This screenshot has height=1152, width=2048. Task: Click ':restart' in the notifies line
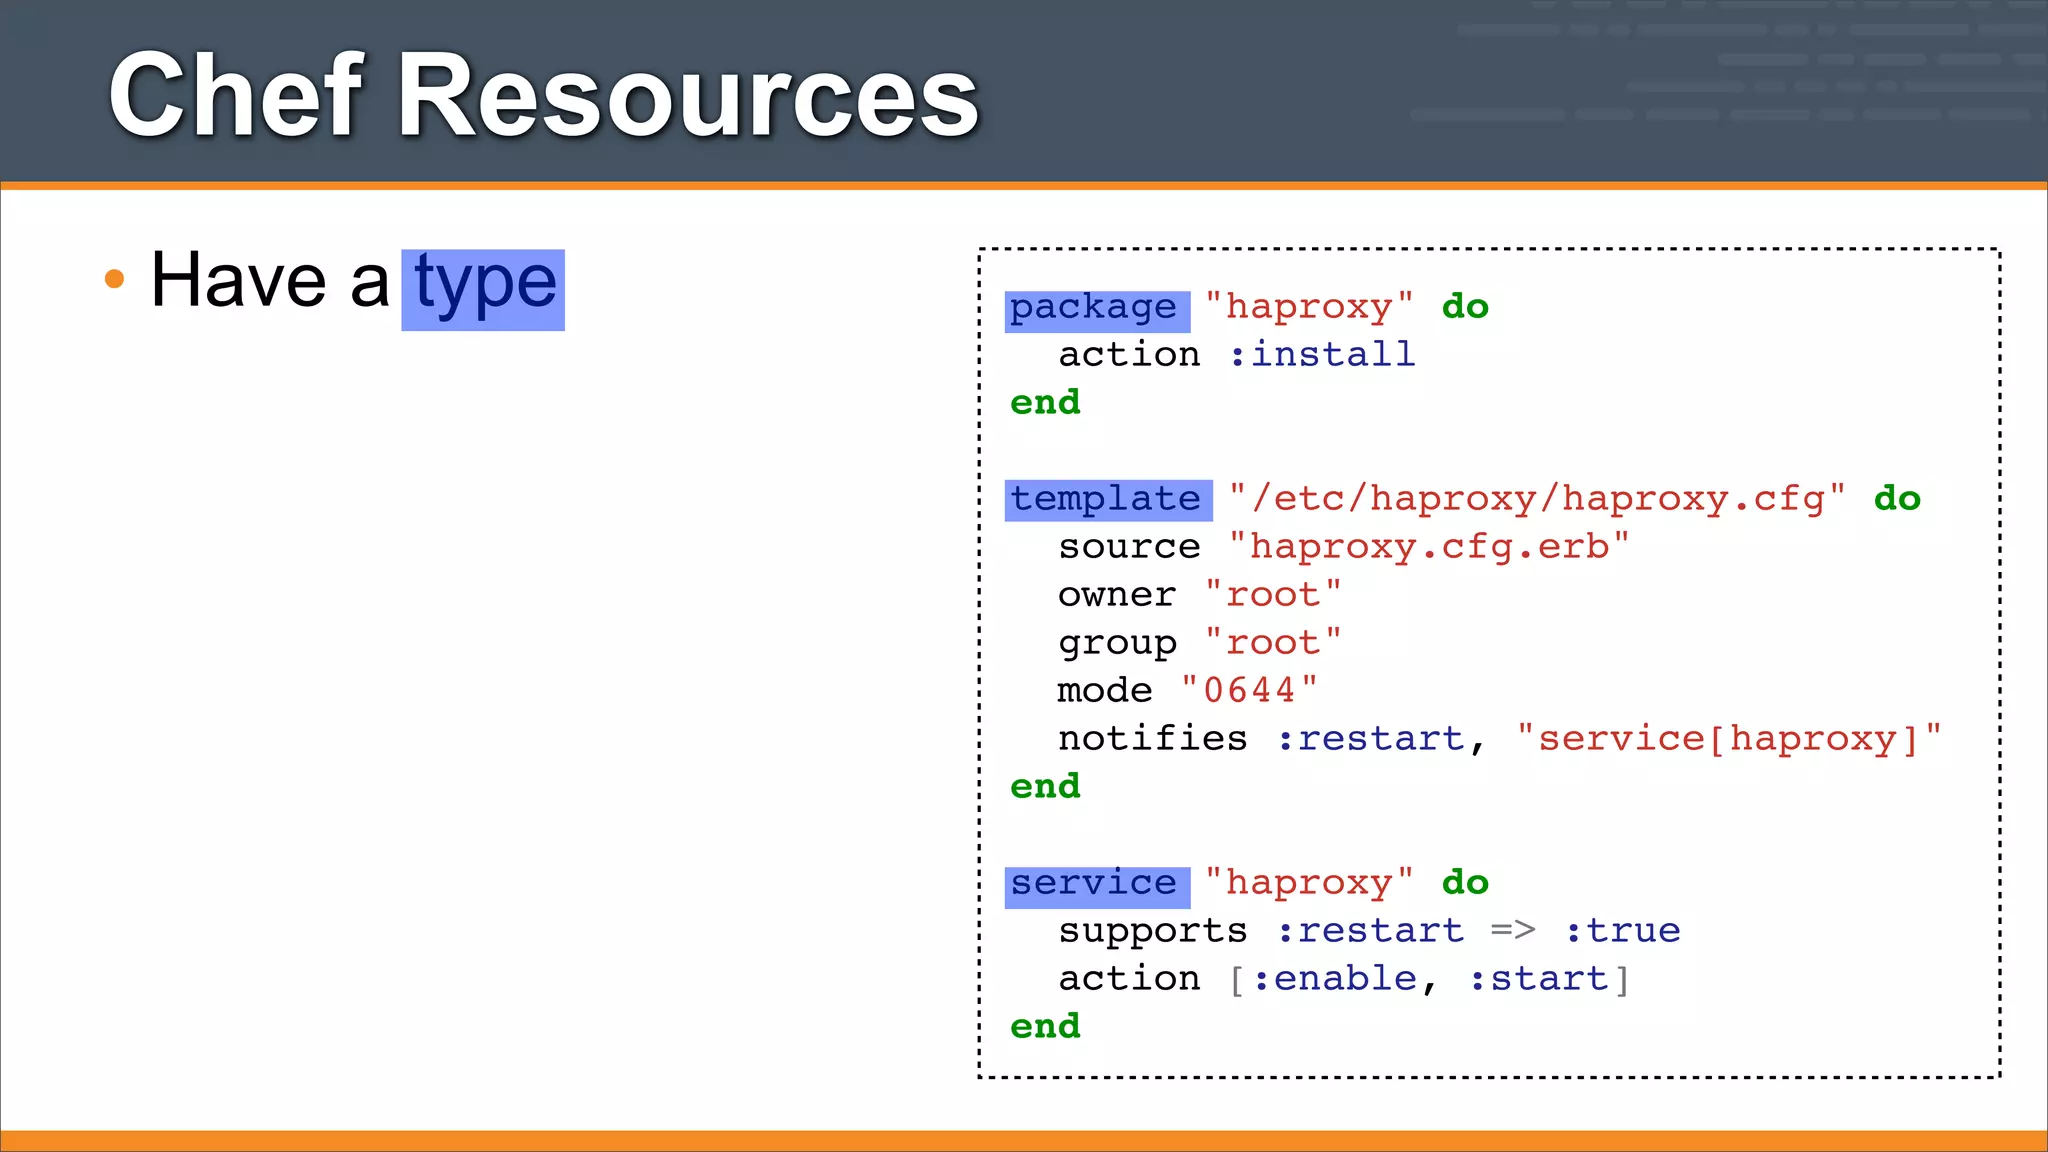[1371, 739]
